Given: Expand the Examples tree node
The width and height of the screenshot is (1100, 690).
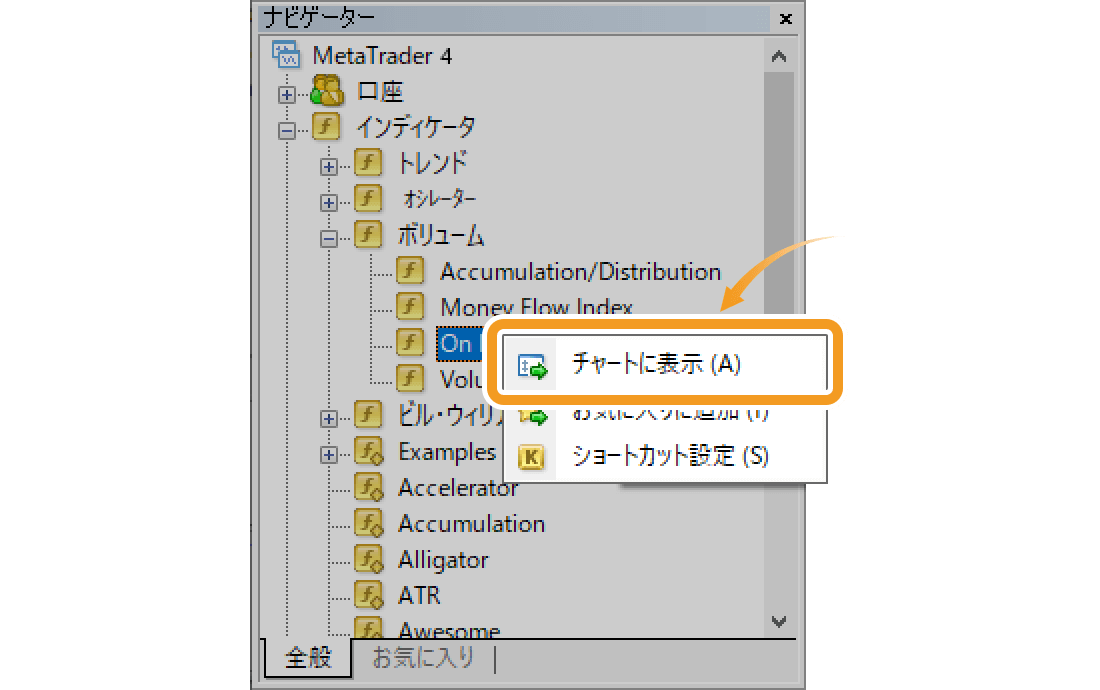Looking at the screenshot, I should (x=328, y=454).
